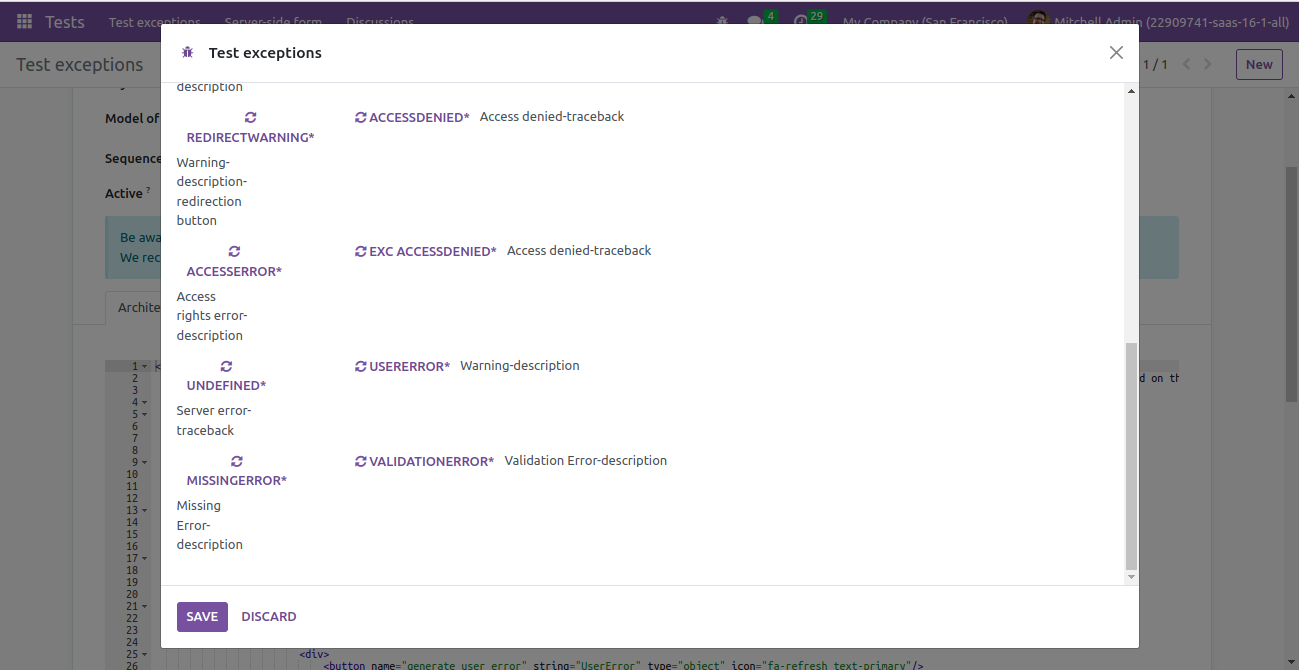
Task: Collapse code fold arrow at line 13
Action: tap(145, 510)
